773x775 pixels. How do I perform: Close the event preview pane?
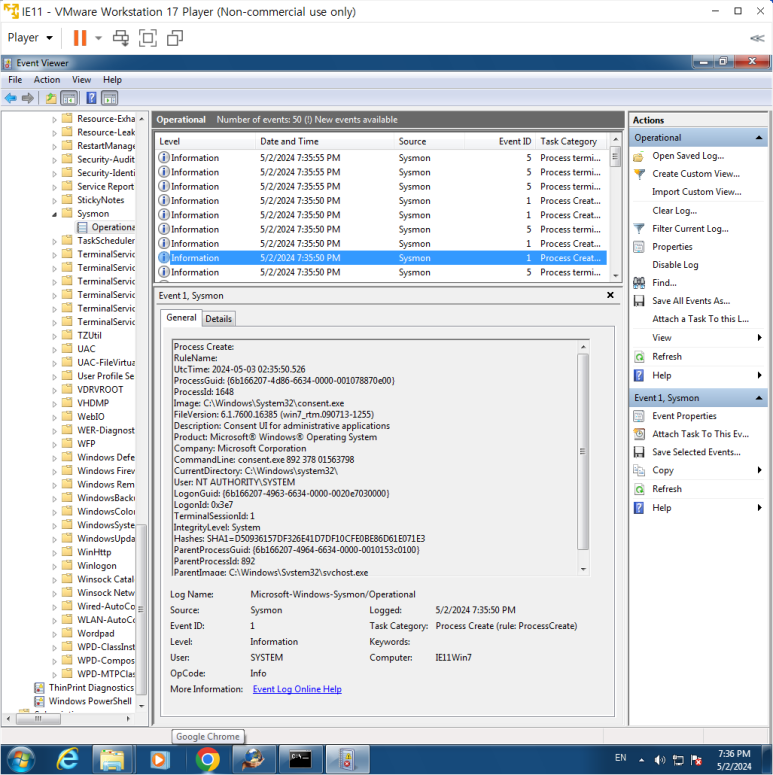(x=610, y=295)
